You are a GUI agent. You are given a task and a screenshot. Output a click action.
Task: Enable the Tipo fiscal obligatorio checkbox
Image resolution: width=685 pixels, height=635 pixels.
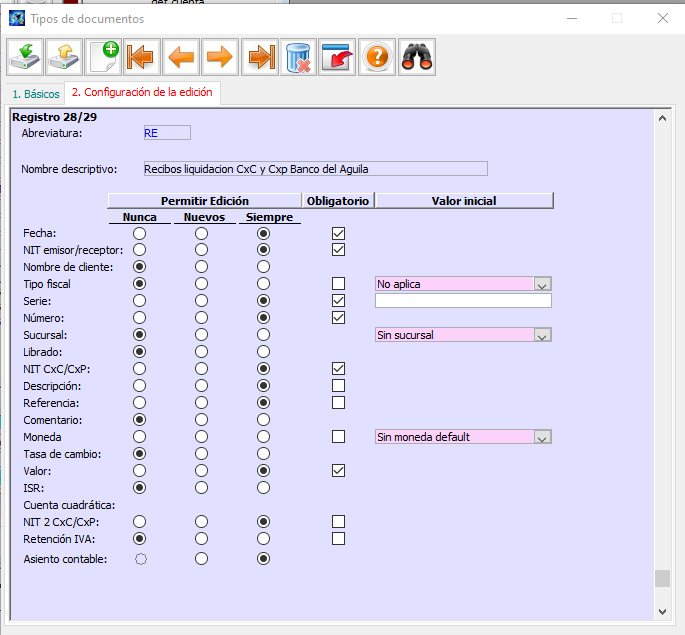[338, 284]
